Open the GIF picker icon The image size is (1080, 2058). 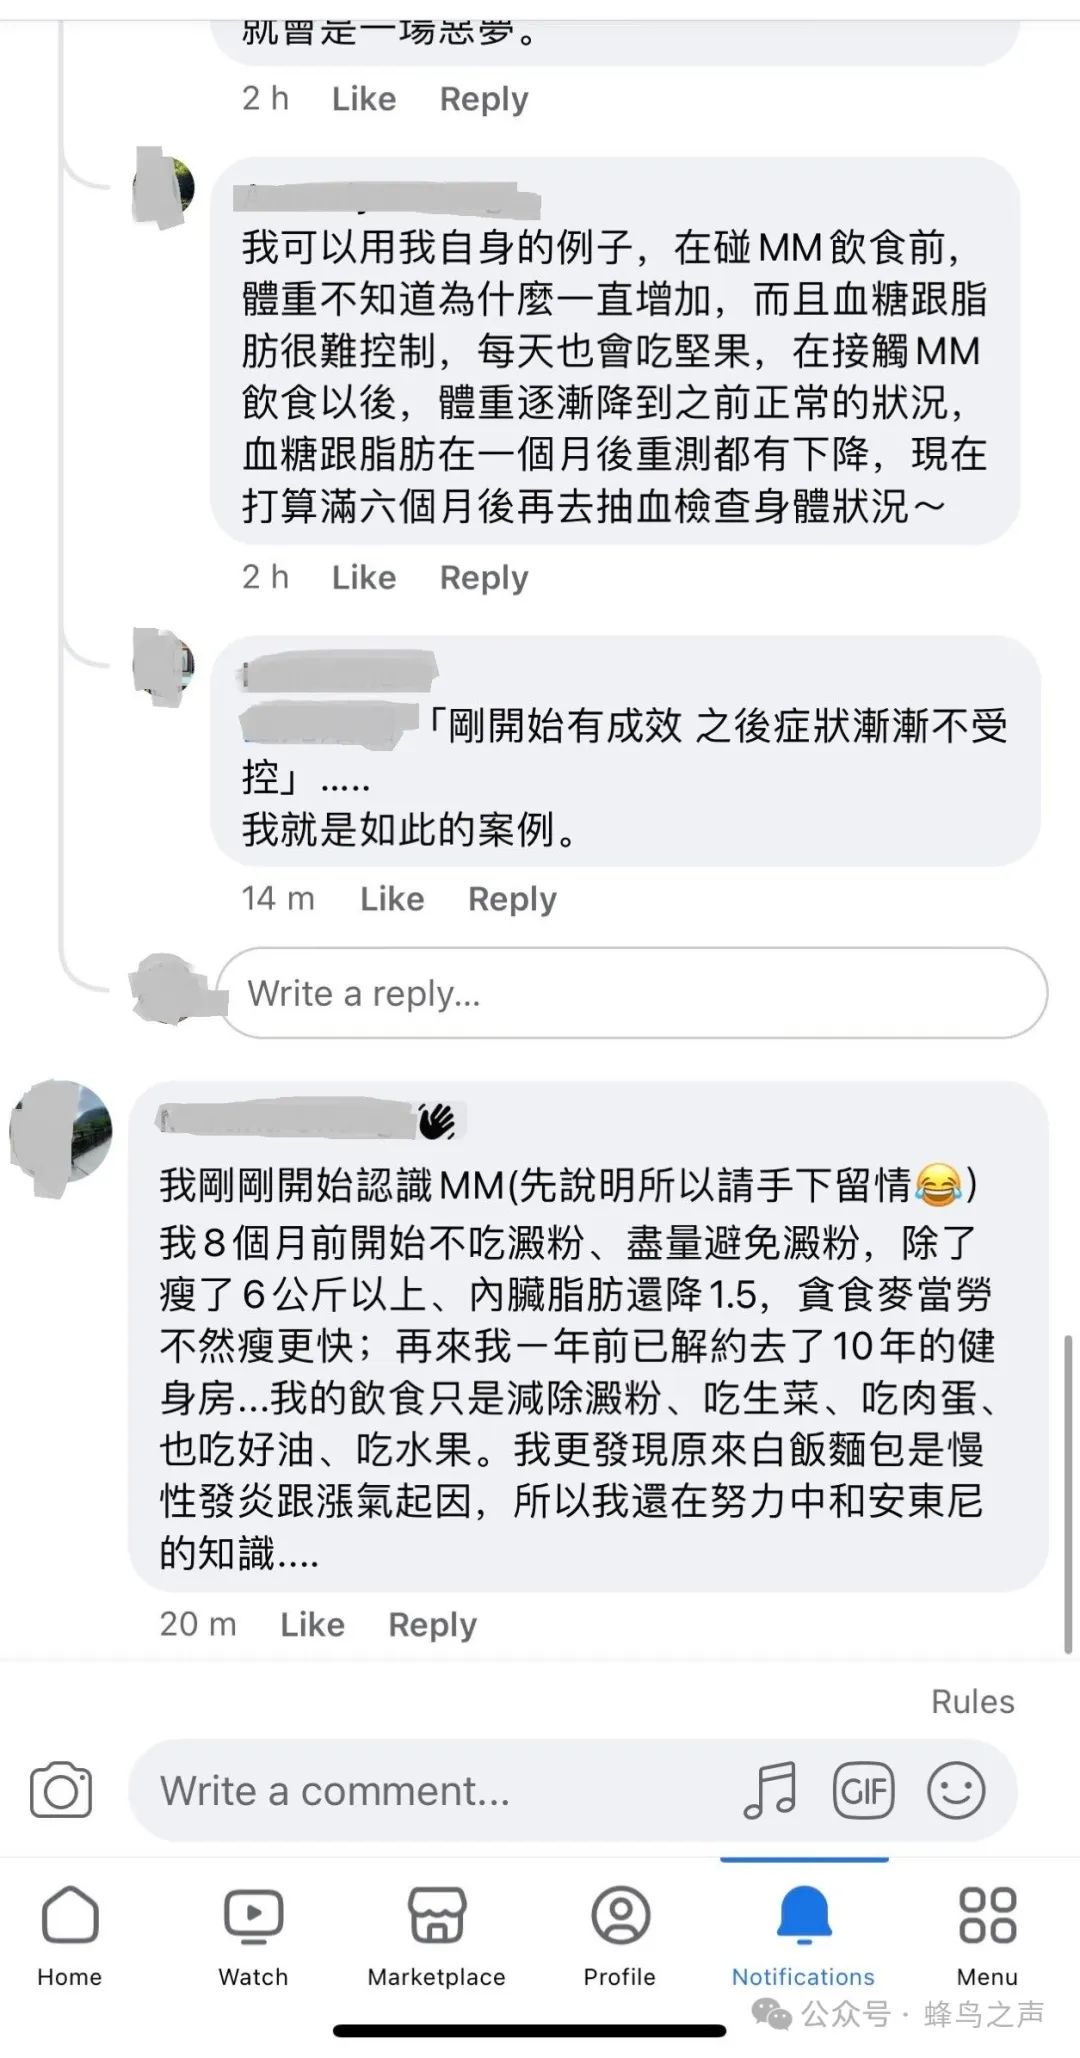tap(863, 1790)
